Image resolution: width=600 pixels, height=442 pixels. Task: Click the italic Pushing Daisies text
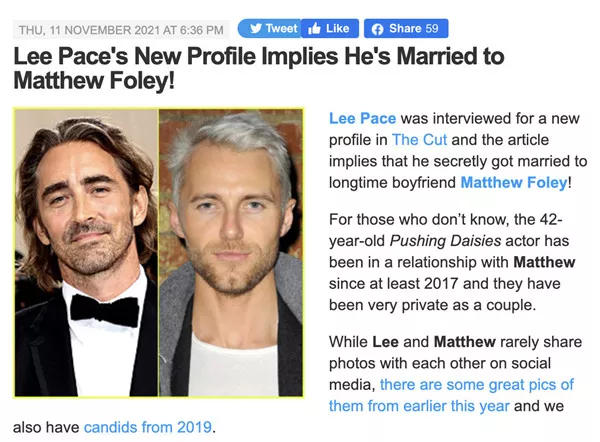(445, 241)
